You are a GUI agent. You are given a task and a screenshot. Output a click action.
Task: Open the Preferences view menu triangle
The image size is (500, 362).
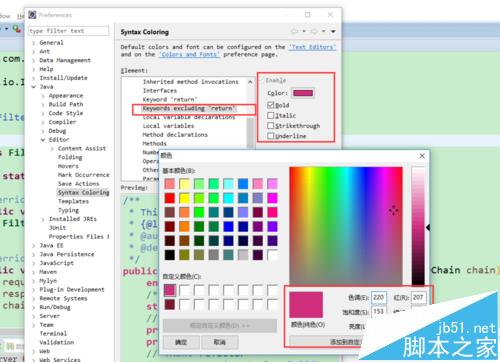[x=333, y=32]
